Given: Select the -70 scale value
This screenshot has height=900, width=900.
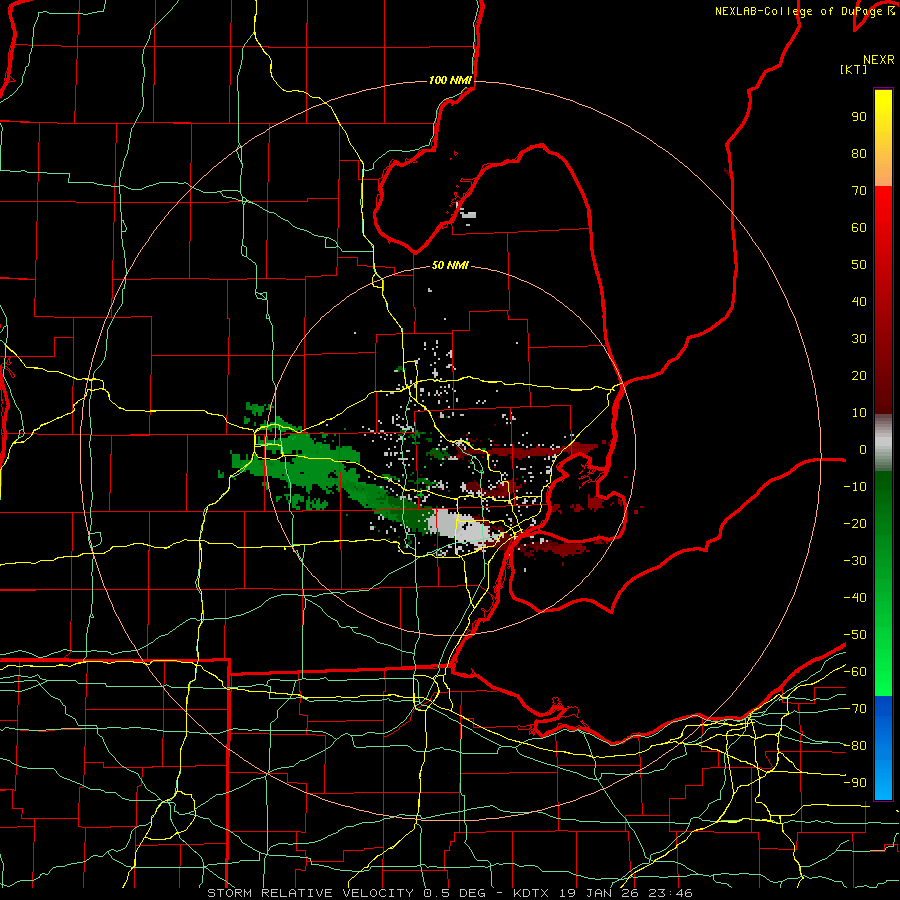Looking at the screenshot, I should point(855,709).
